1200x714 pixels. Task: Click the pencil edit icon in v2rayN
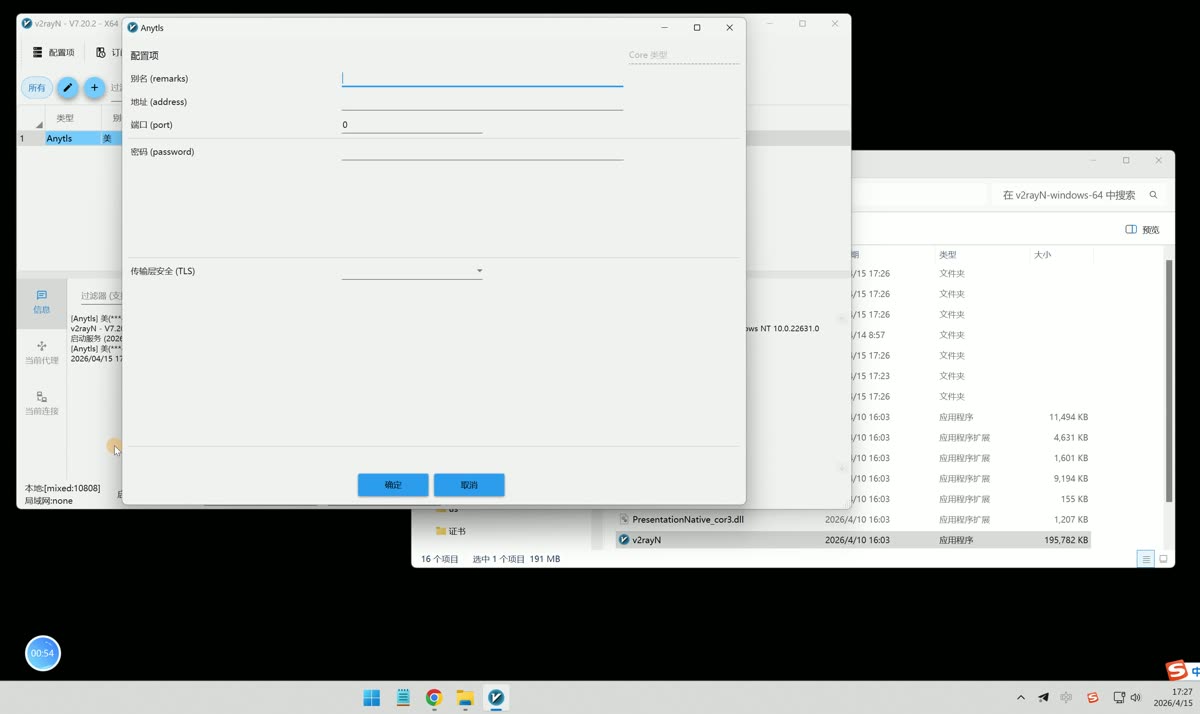click(x=67, y=88)
